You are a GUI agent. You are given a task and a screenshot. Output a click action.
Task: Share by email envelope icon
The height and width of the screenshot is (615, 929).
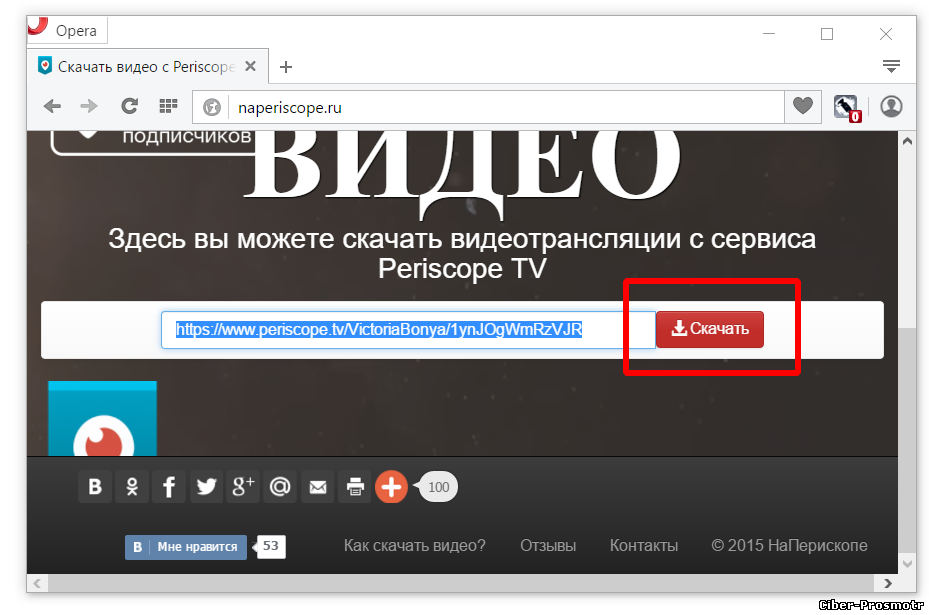coord(318,487)
